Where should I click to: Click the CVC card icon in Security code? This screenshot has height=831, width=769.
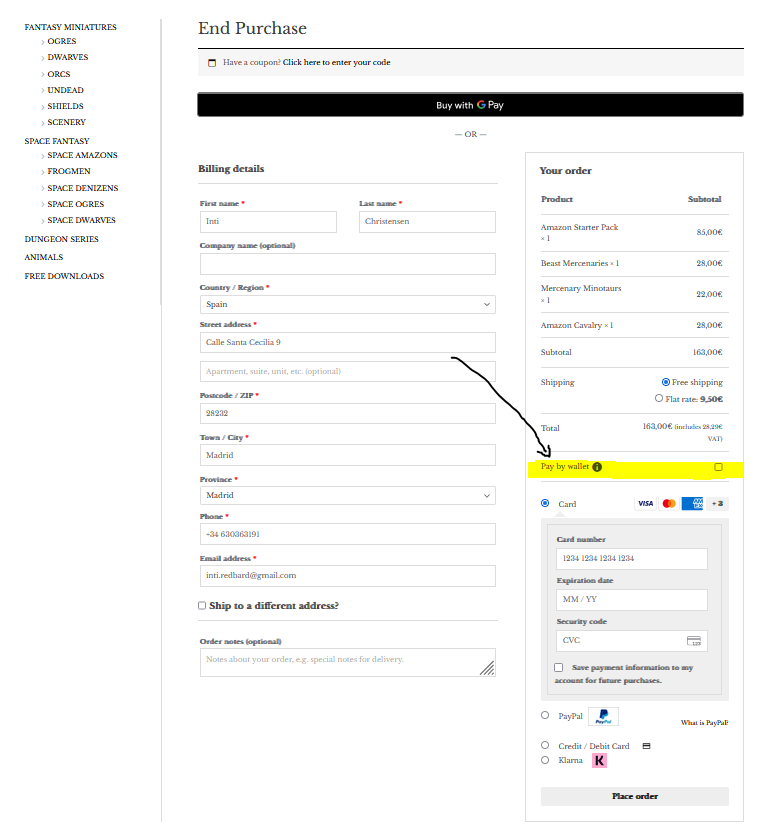pyautogui.click(x=694, y=641)
